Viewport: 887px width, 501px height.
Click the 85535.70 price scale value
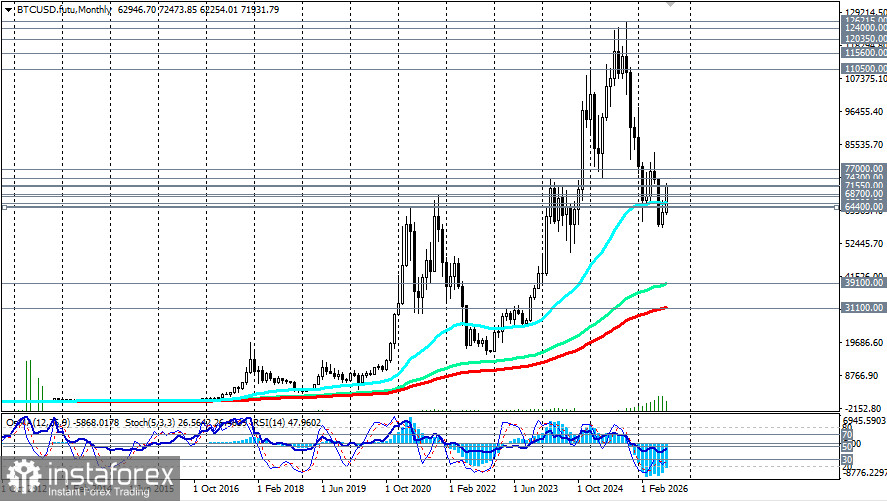point(864,145)
